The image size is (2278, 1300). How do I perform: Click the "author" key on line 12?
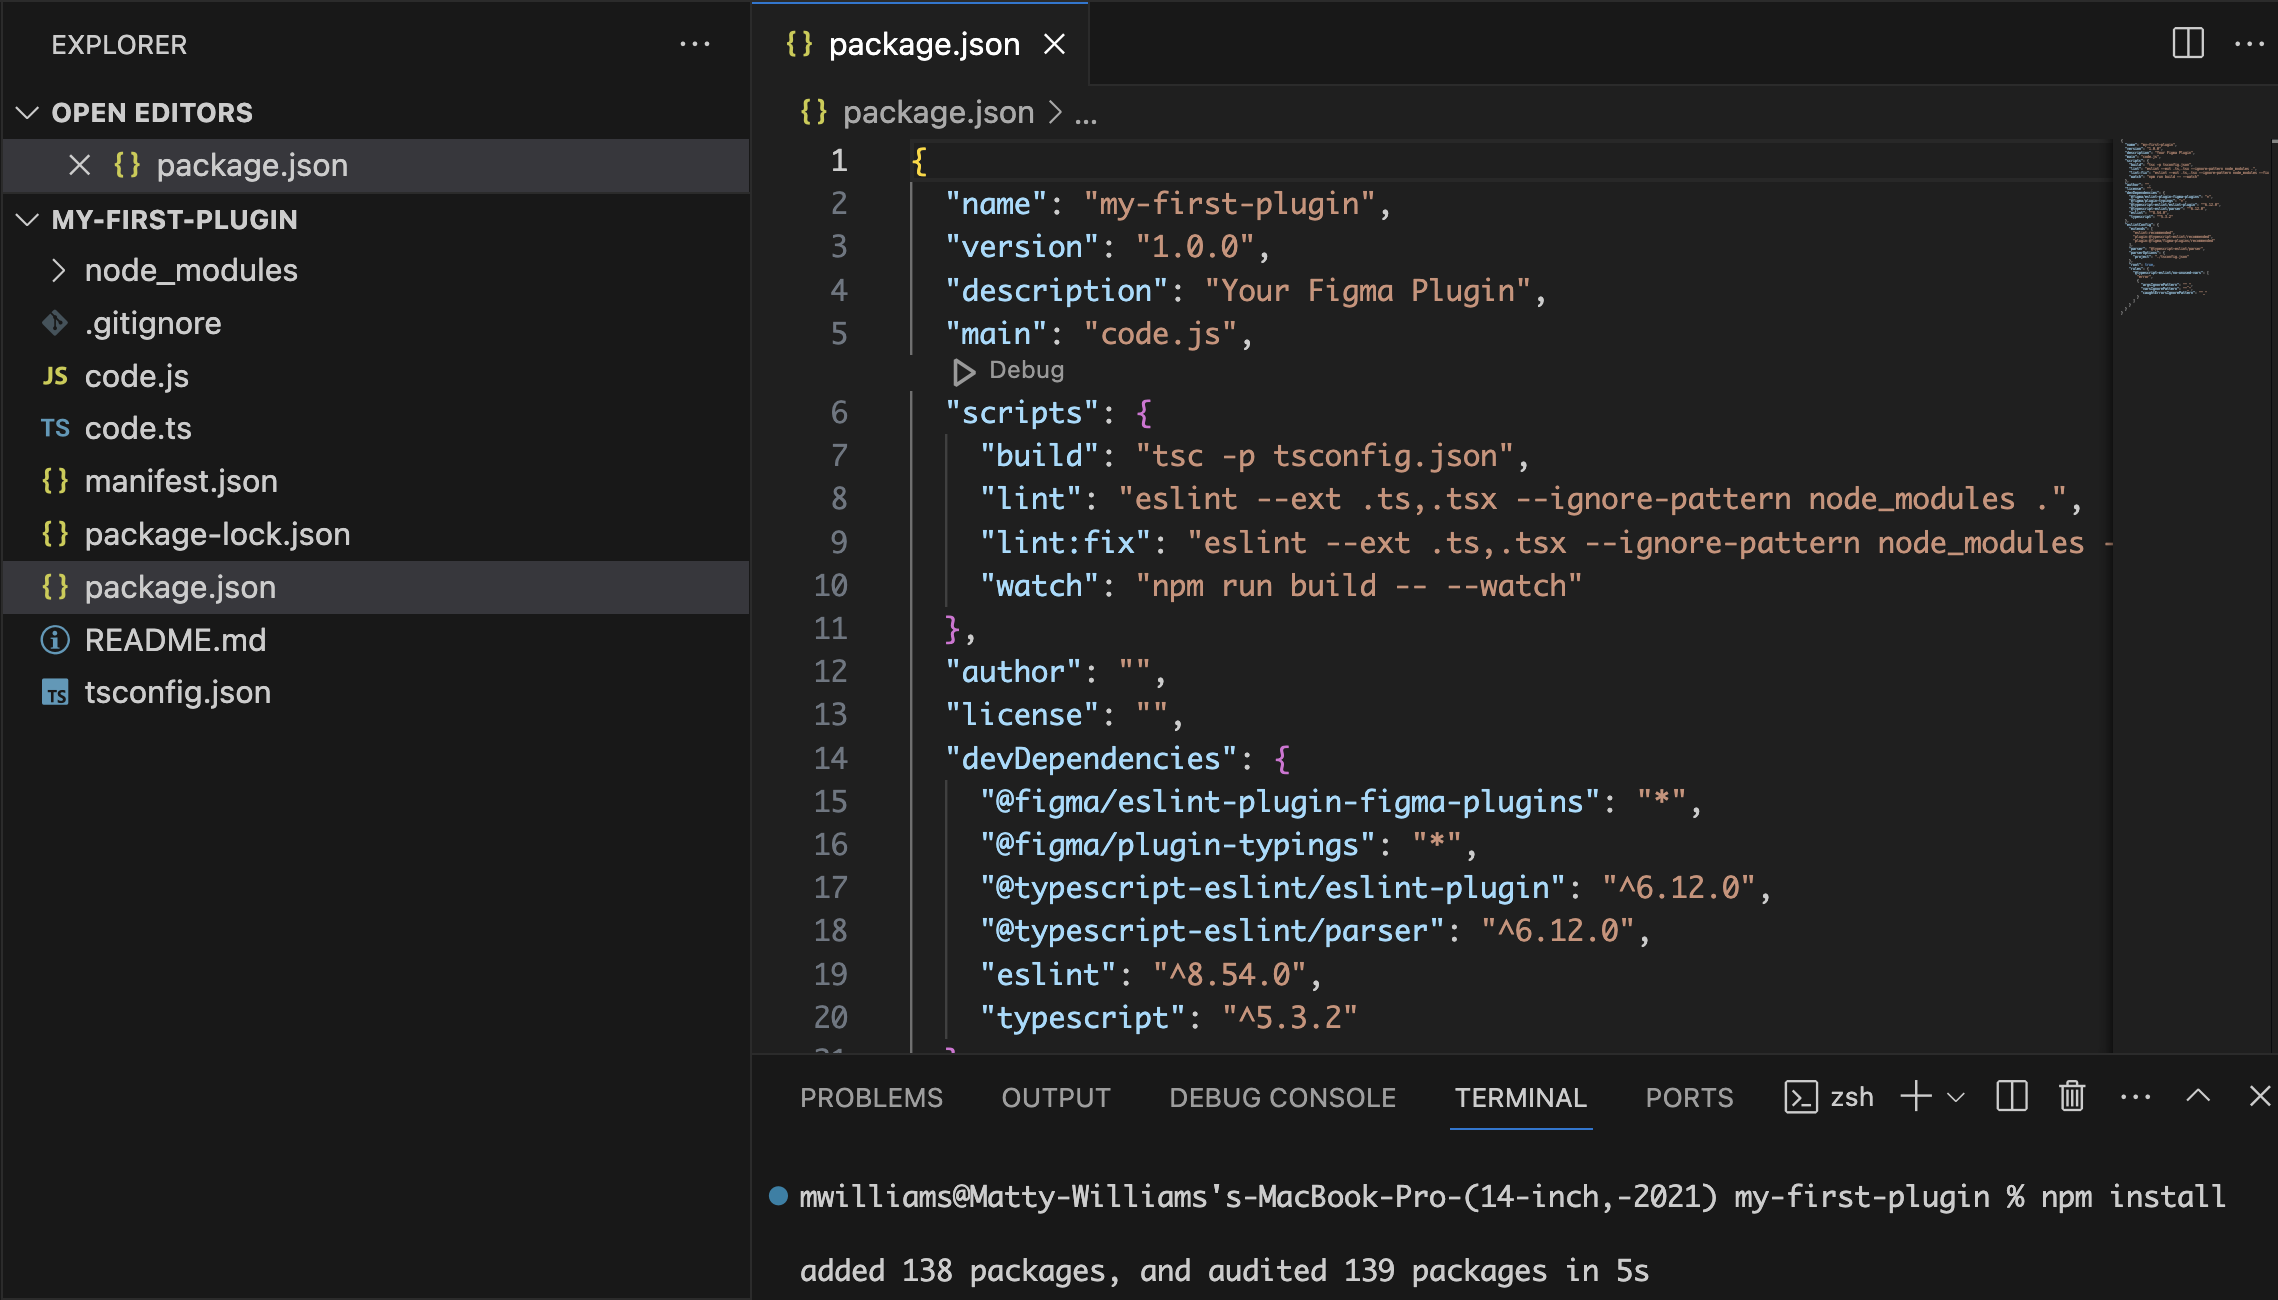pyautogui.click(x=1013, y=672)
